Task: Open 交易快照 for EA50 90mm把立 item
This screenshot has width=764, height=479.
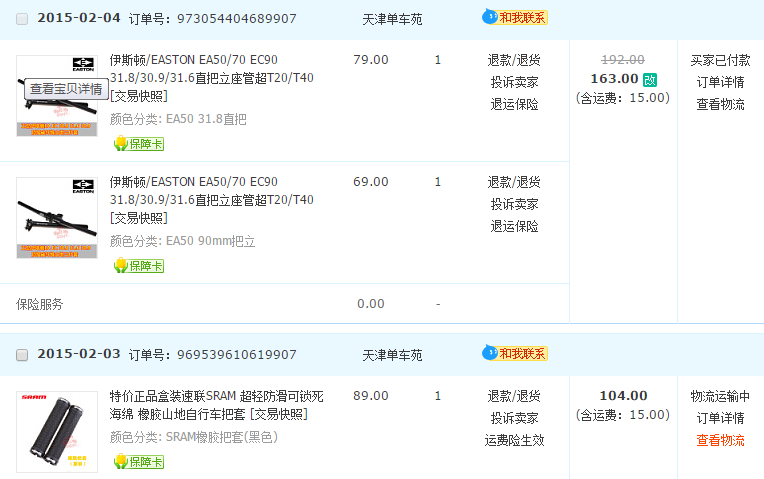Action: [x=139, y=218]
